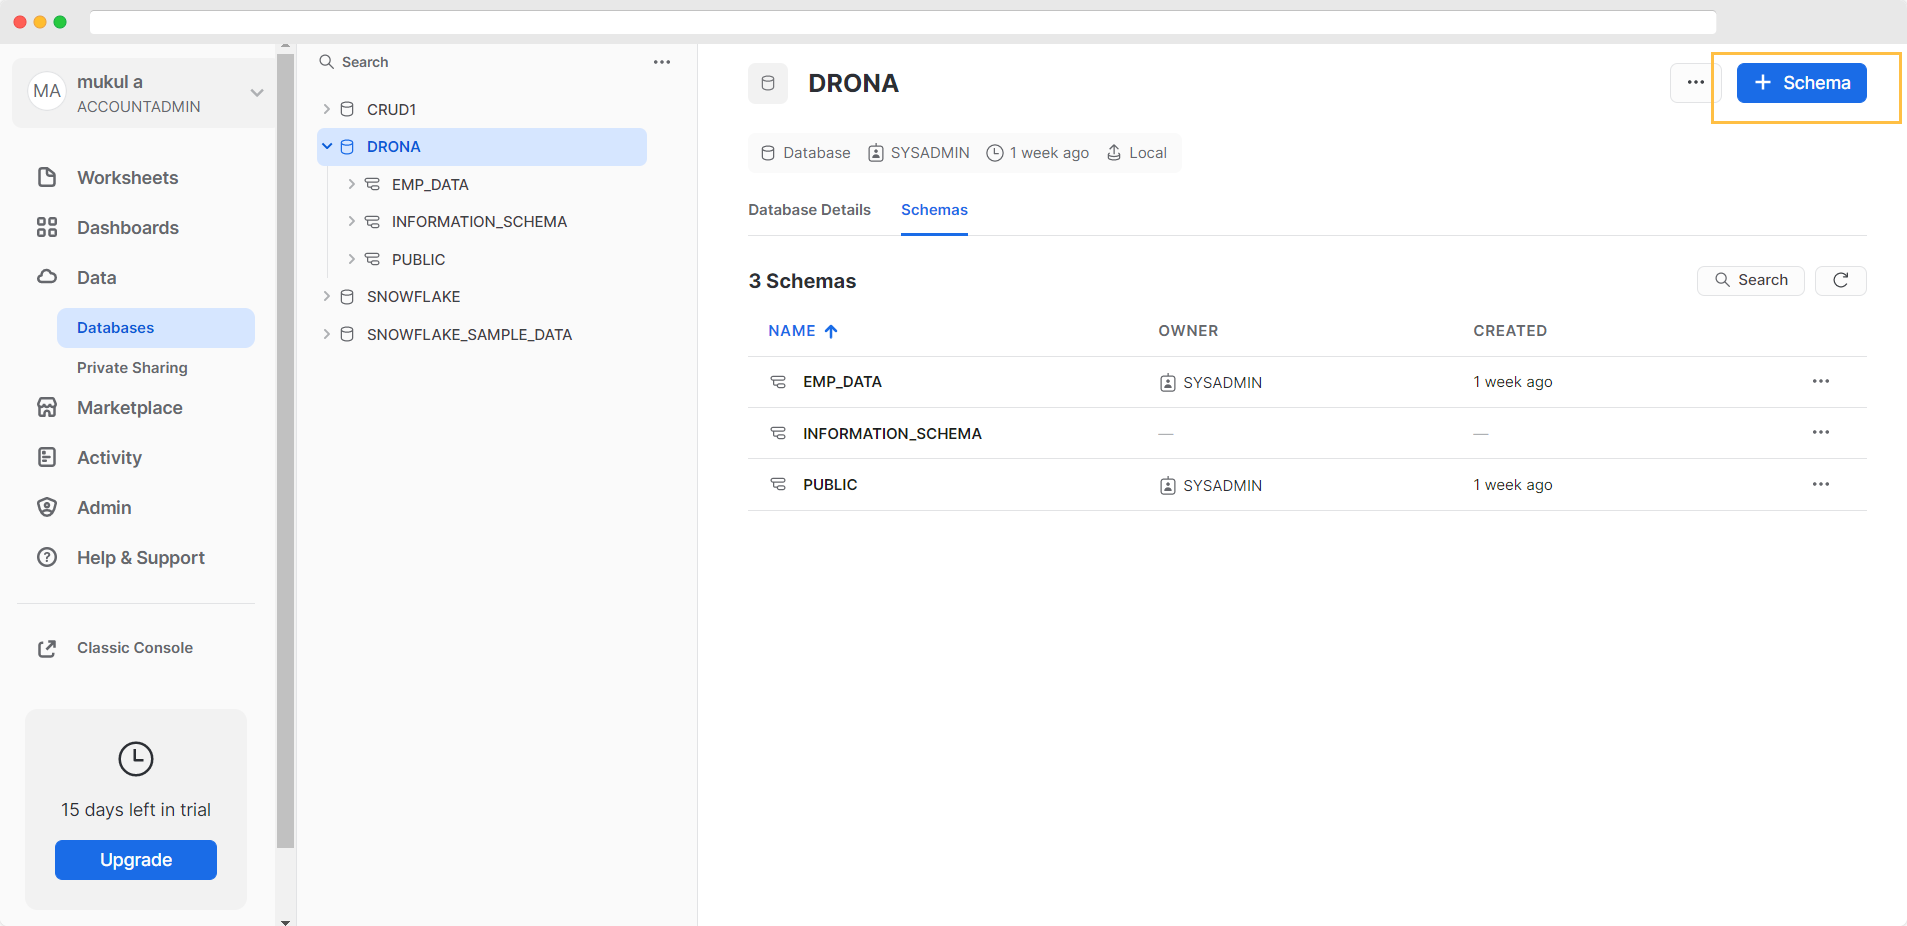Image resolution: width=1907 pixels, height=926 pixels.
Task: Open Classic Console external link
Action: point(134,648)
